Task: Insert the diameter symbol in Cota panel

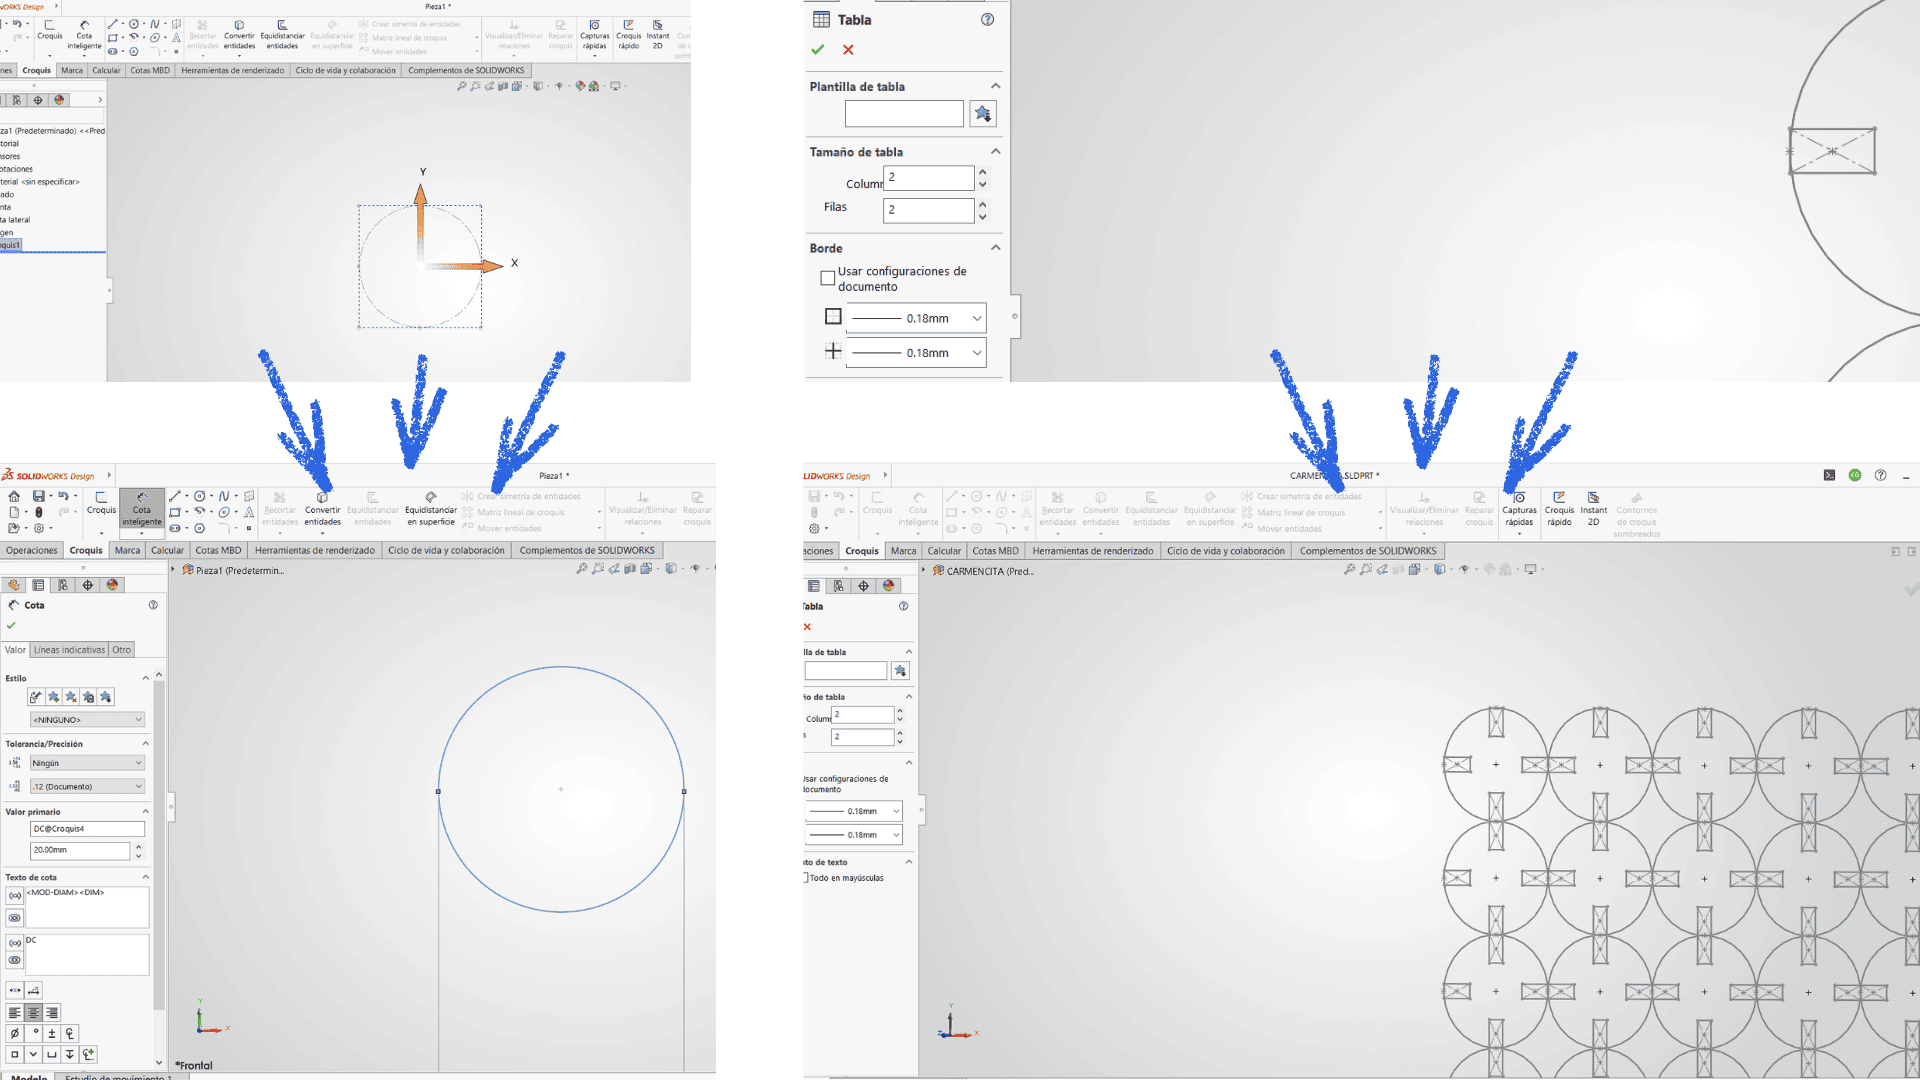Action: [14, 1033]
